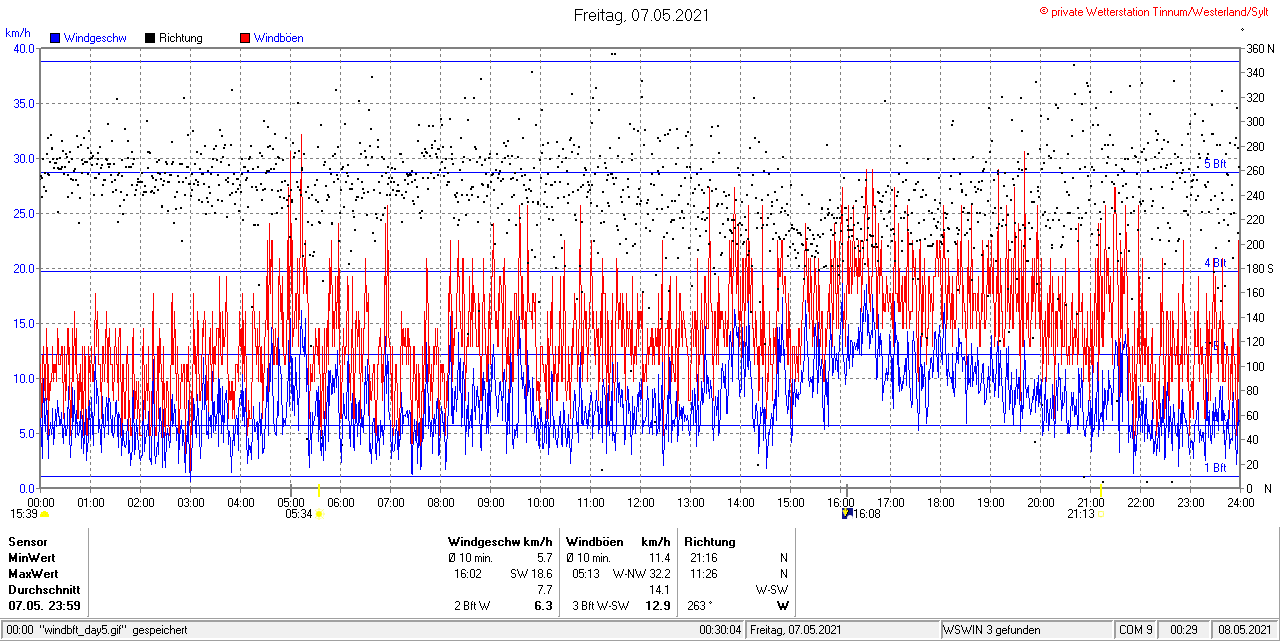Click the 06:00 time axis label
The height and width of the screenshot is (641, 1280).
pos(340,503)
